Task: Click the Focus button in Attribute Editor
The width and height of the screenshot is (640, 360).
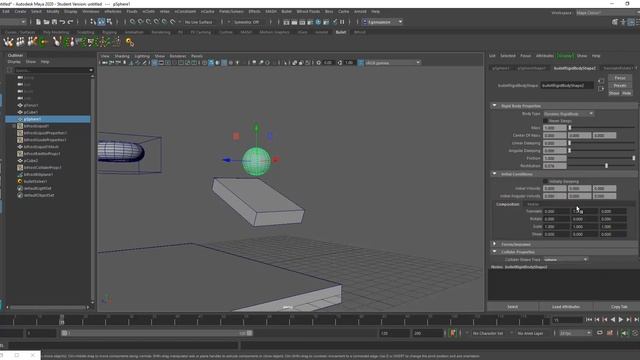Action: coord(620,78)
